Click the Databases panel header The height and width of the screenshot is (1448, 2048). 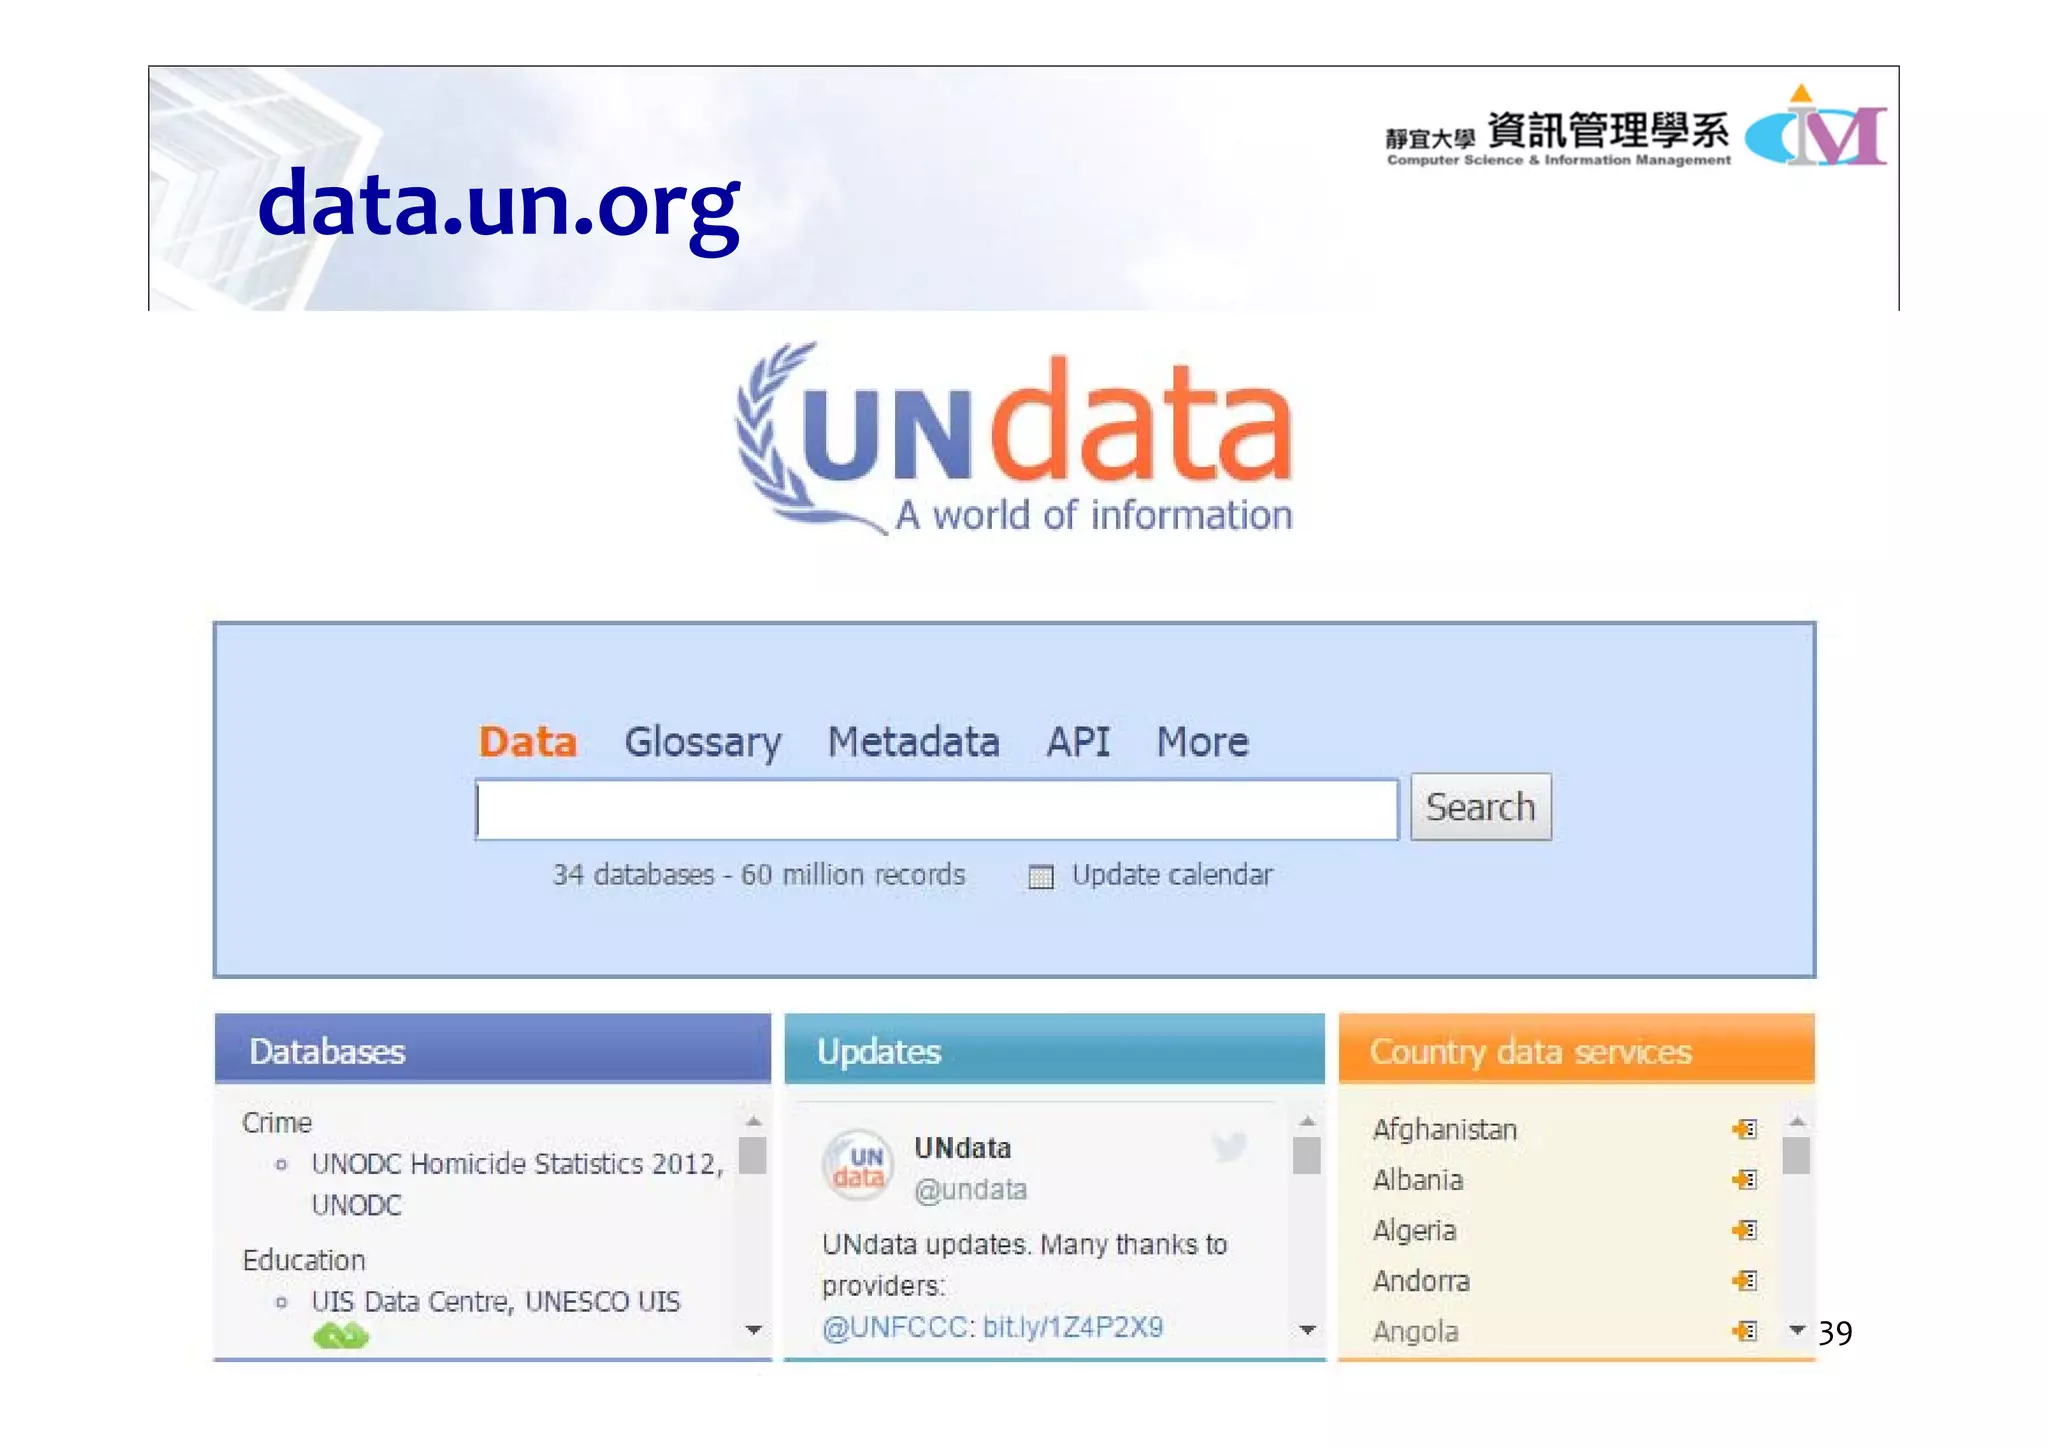493,1049
